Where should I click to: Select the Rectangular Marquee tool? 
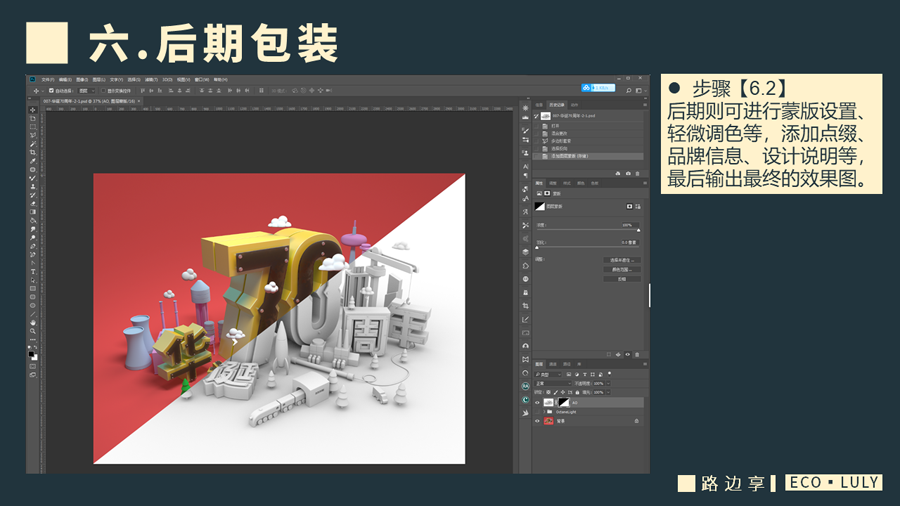point(33,127)
